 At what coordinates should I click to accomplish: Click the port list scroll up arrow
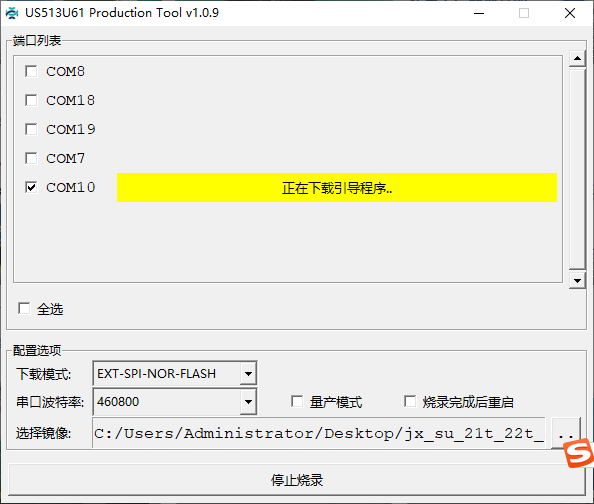coord(577,58)
